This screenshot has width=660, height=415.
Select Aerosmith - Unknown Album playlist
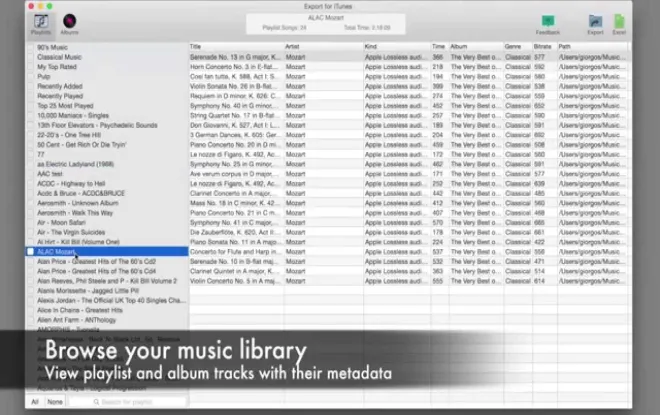tap(77, 203)
